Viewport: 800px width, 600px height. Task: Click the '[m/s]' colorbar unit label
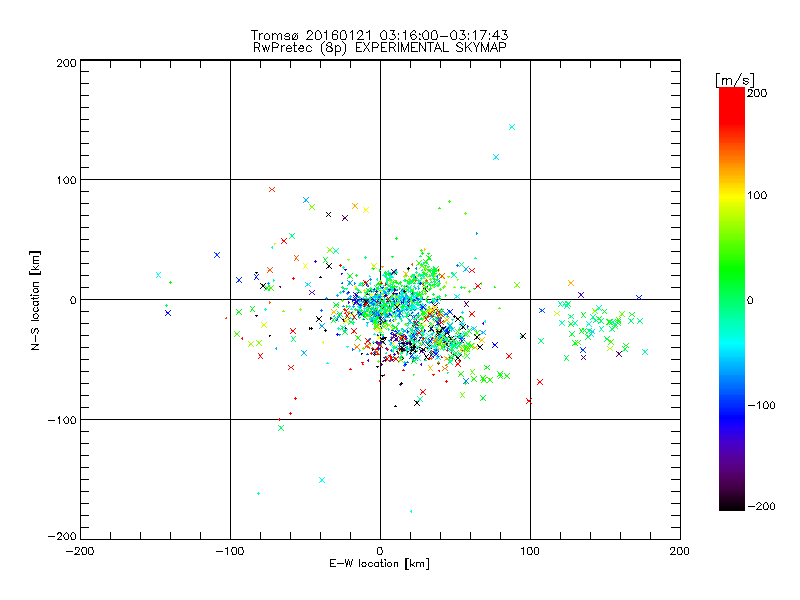point(735,80)
